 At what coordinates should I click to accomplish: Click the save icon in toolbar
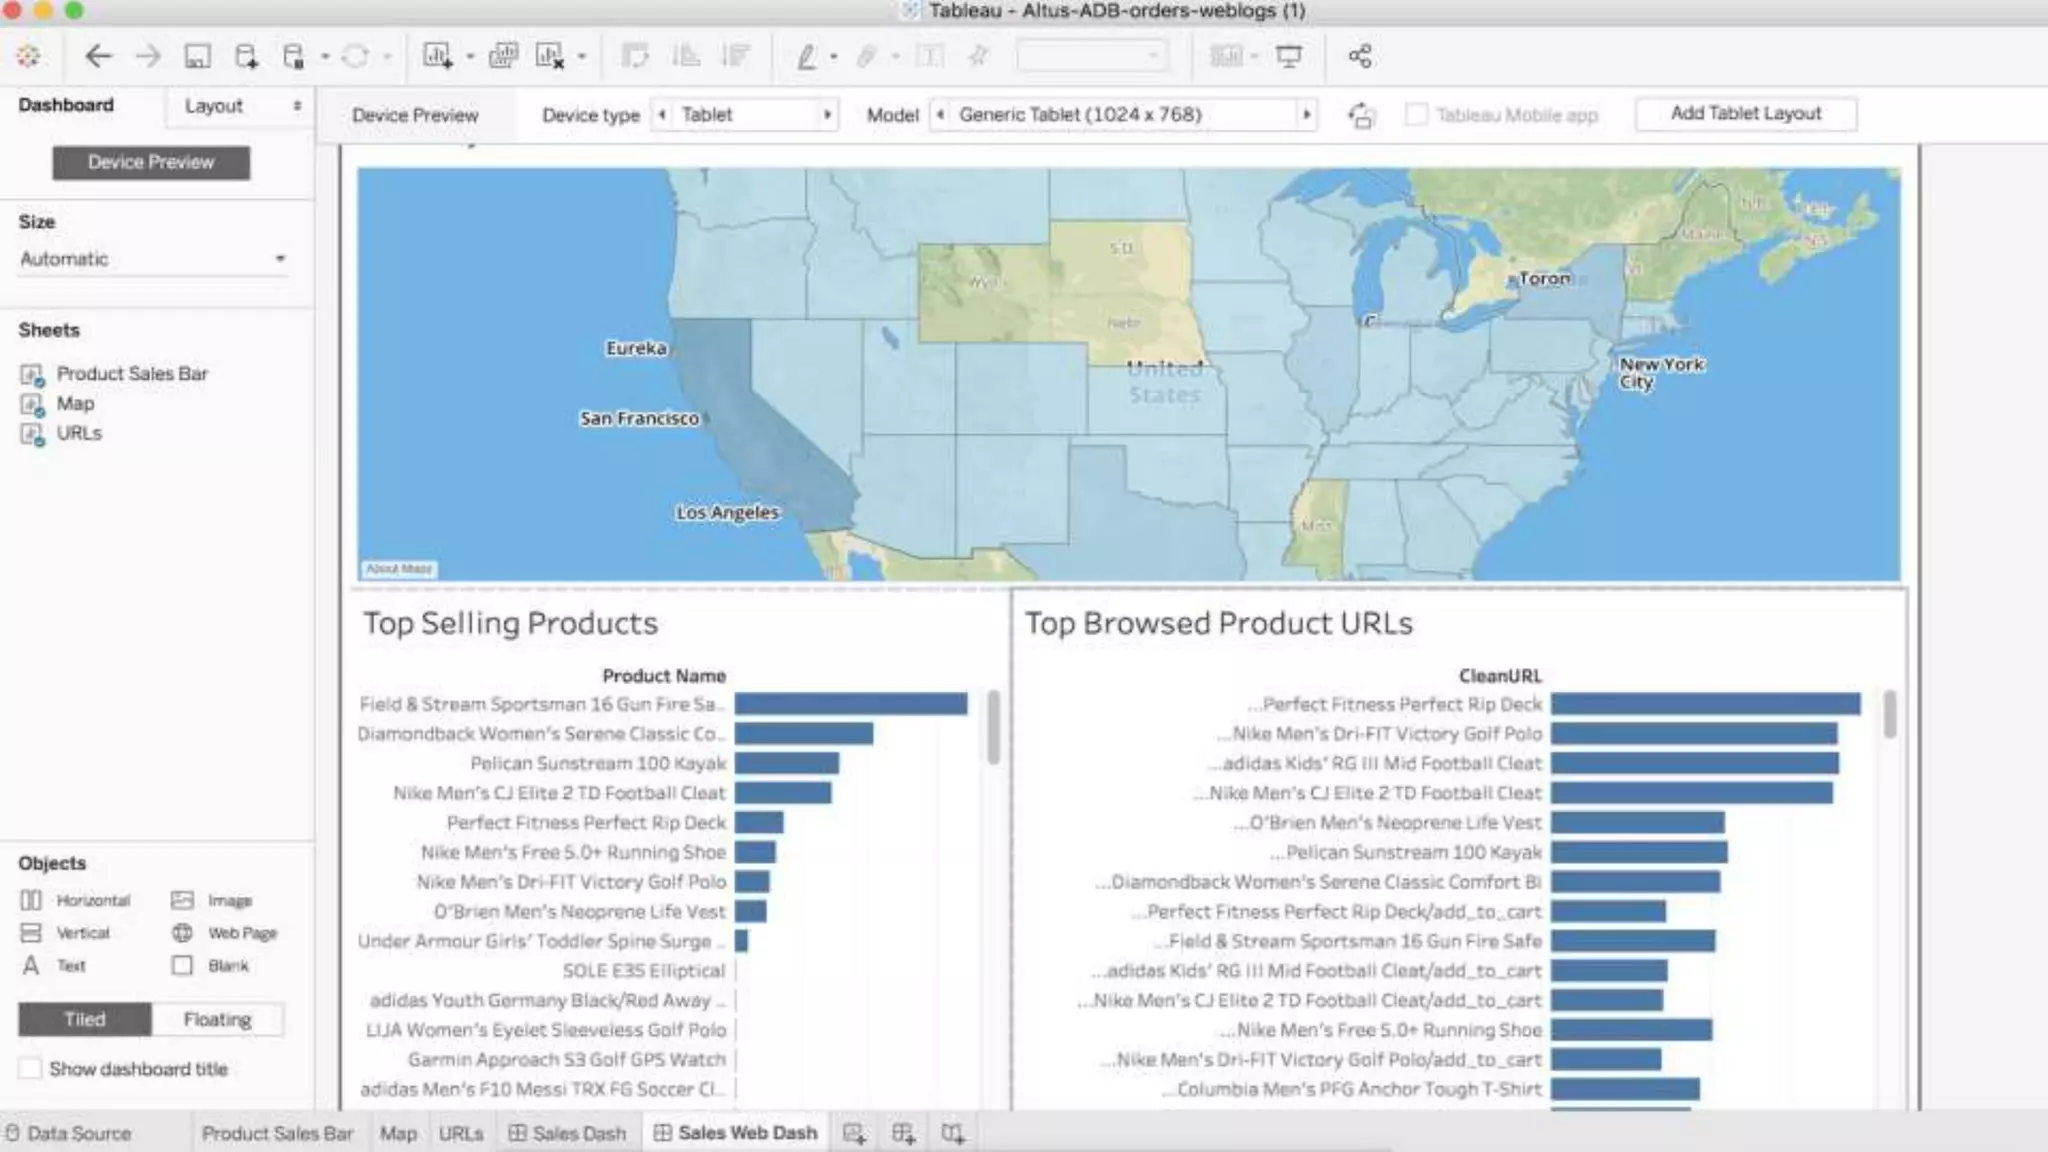[197, 57]
